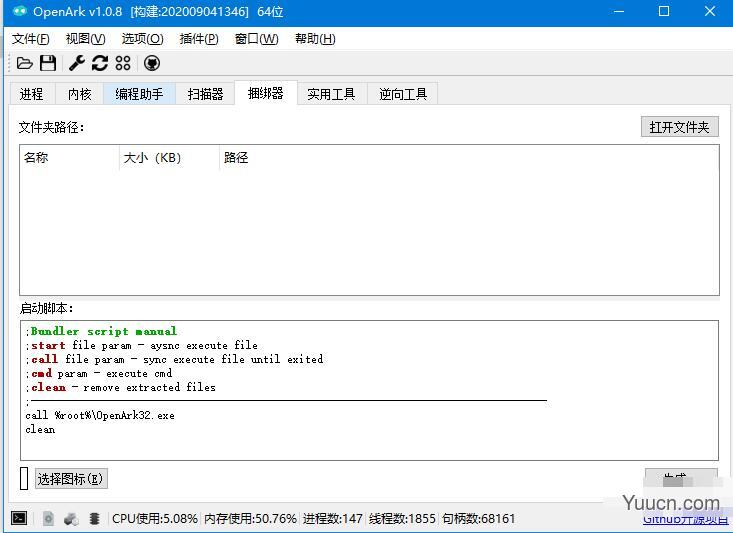Click the refresh arrows toolbar icon
Image resolution: width=733 pixels, height=533 pixels.
tap(100, 63)
